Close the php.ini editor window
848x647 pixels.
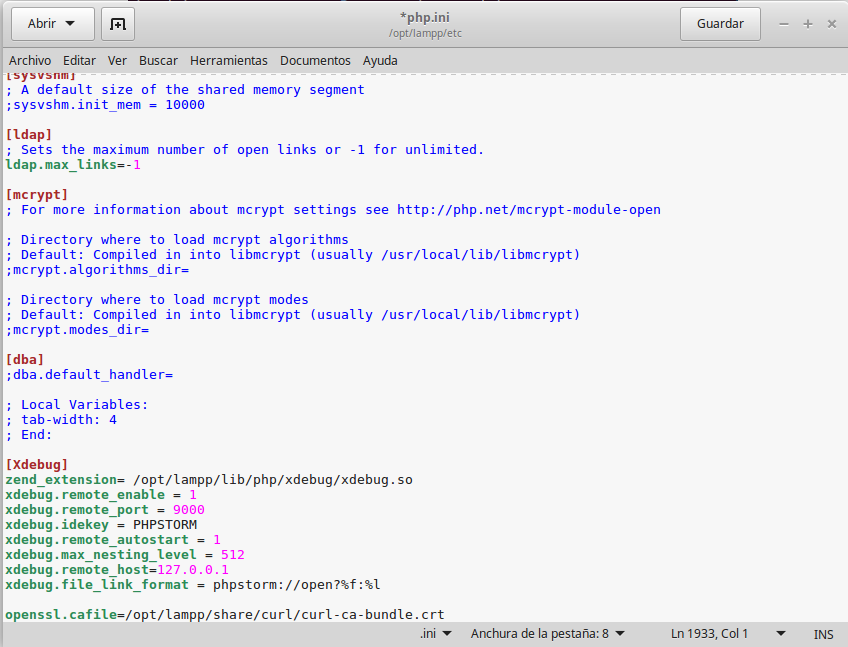click(832, 24)
